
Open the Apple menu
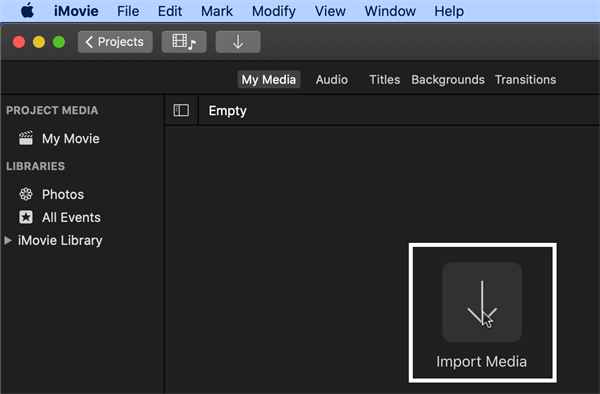tap(27, 11)
